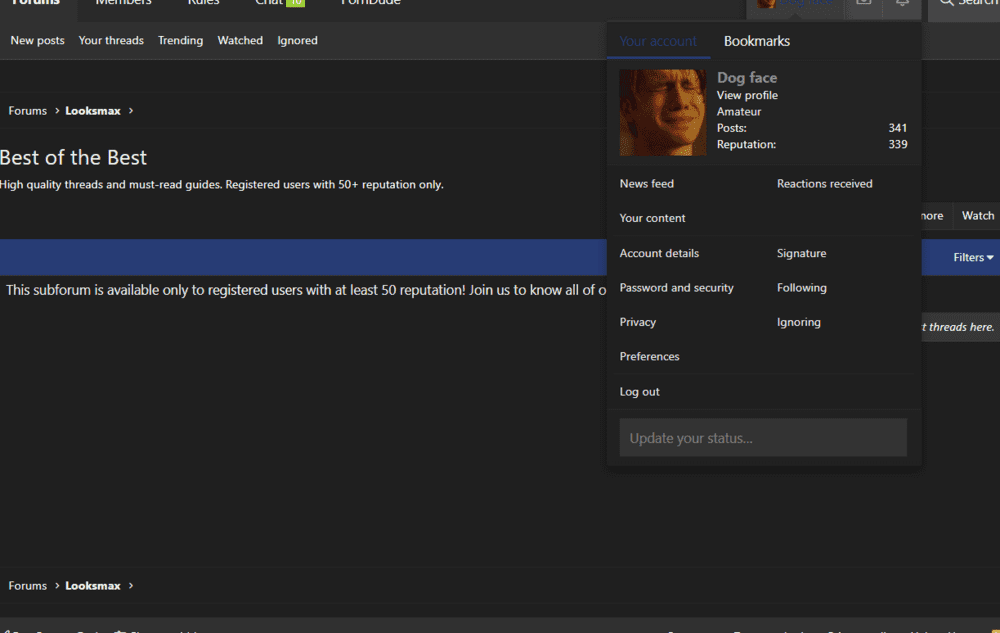The height and width of the screenshot is (633, 1000).
Task: Focus the Update your status field
Action: pos(763,437)
